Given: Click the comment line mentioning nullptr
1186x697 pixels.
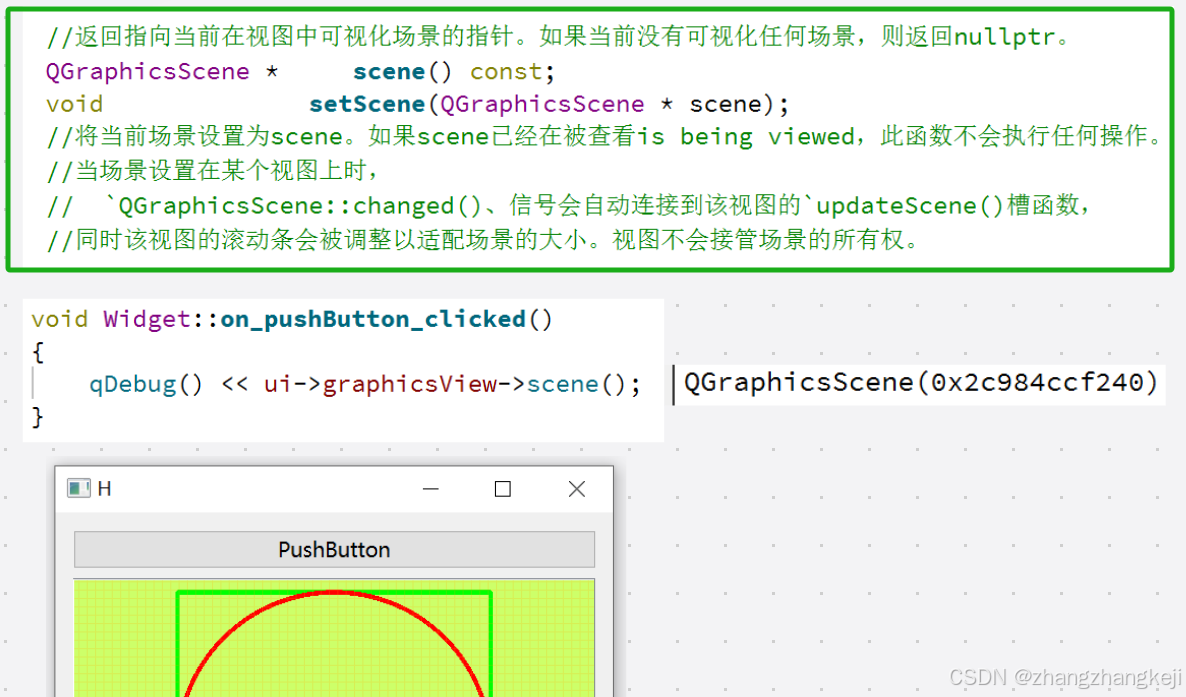Looking at the screenshot, I should pyautogui.click(x=558, y=36).
